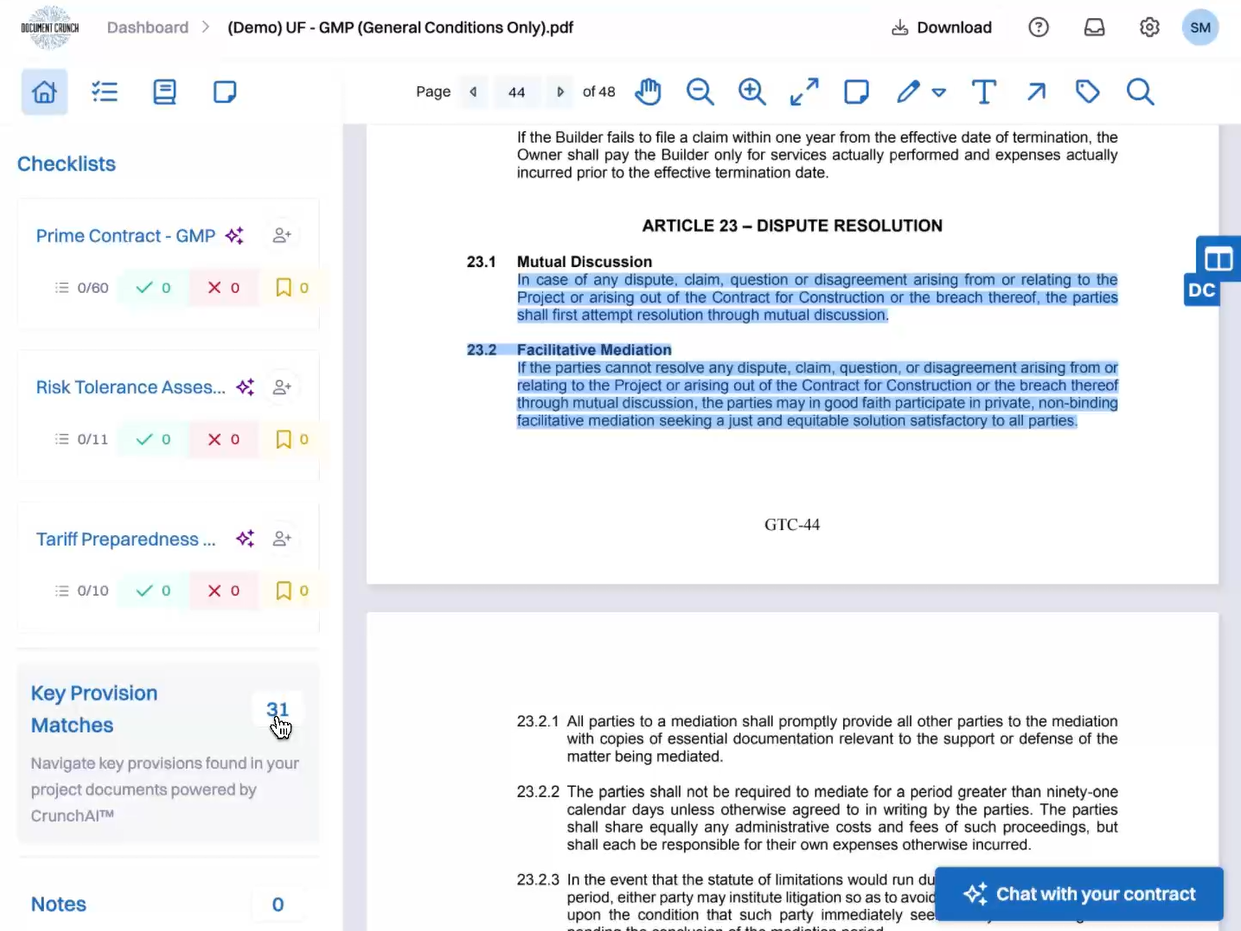Go to the previous page arrow

(x=473, y=92)
